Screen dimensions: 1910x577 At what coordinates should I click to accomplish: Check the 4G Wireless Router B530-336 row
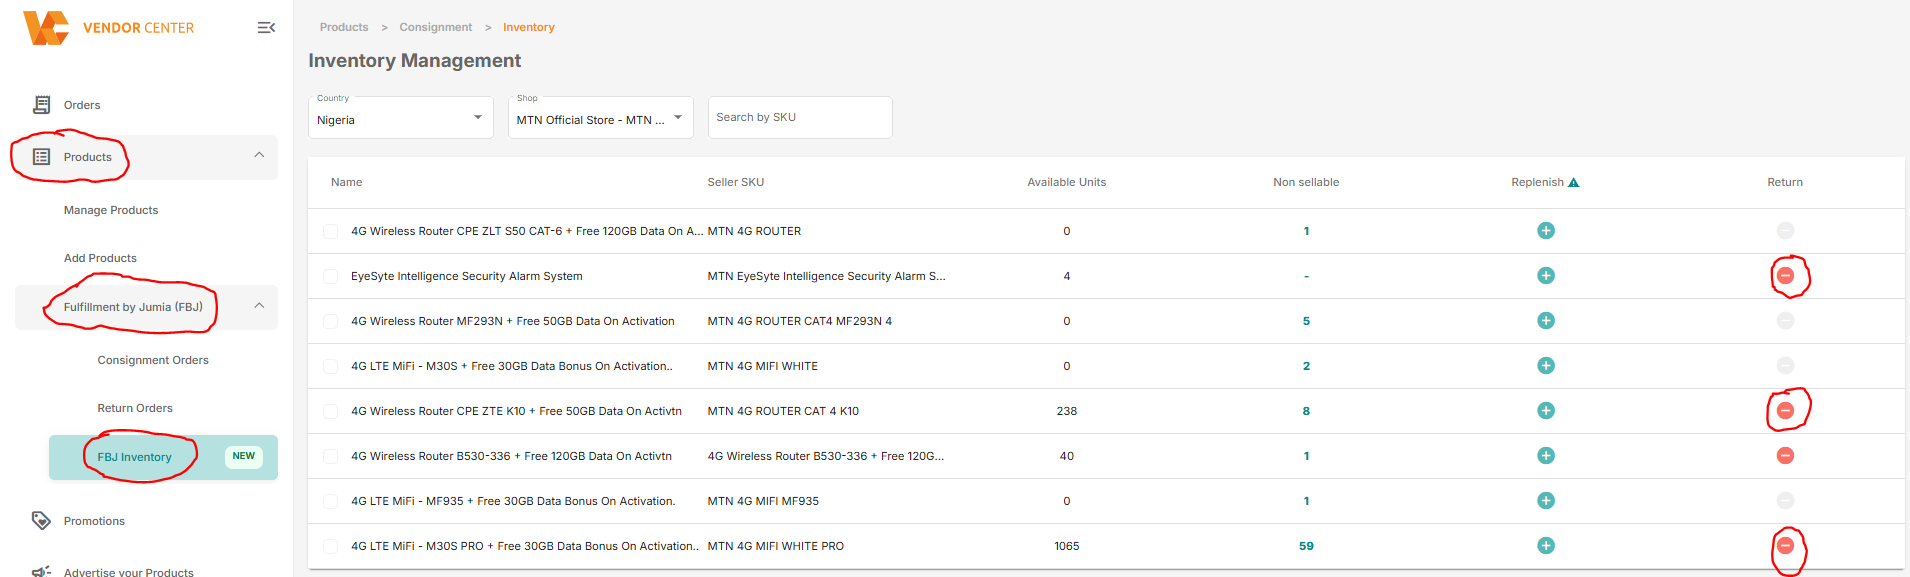[330, 457]
